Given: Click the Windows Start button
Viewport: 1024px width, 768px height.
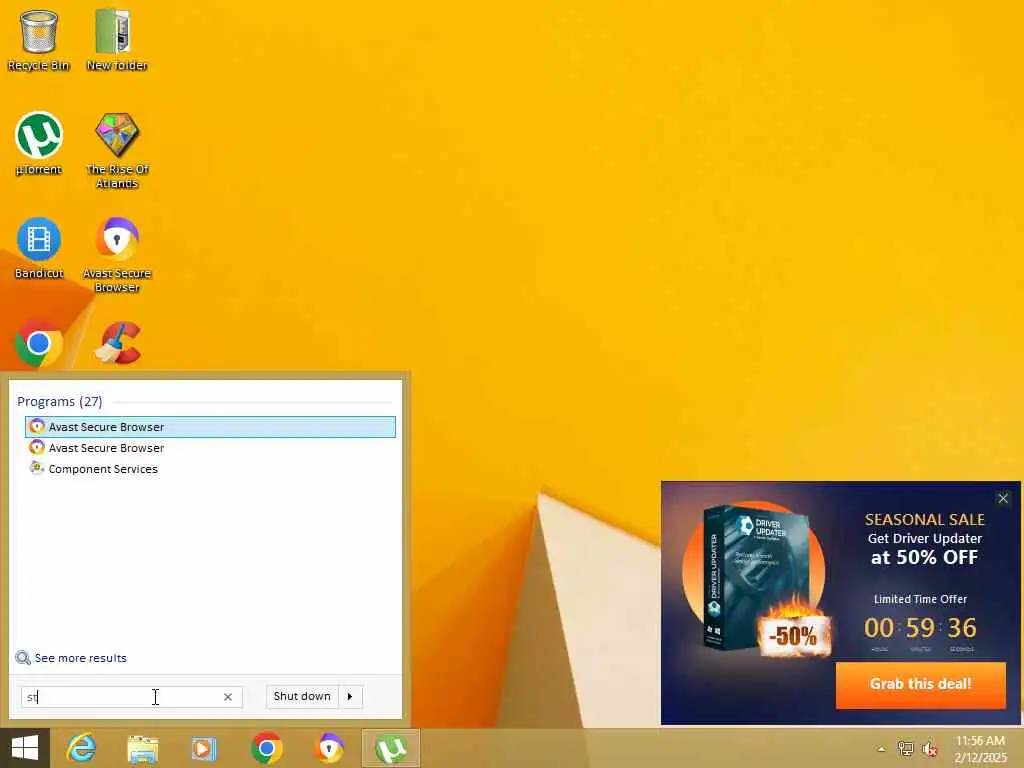Looking at the screenshot, I should (x=25, y=748).
